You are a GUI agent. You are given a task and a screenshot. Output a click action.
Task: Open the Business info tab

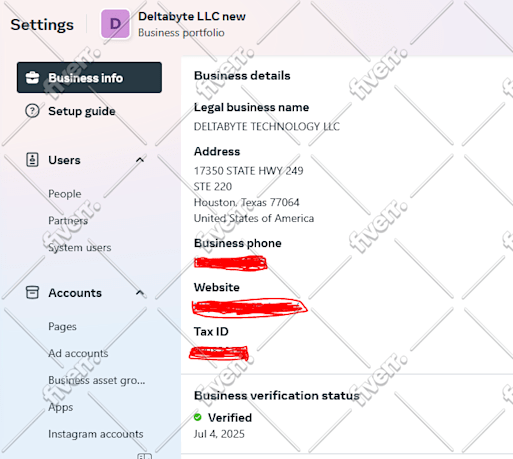click(89, 77)
